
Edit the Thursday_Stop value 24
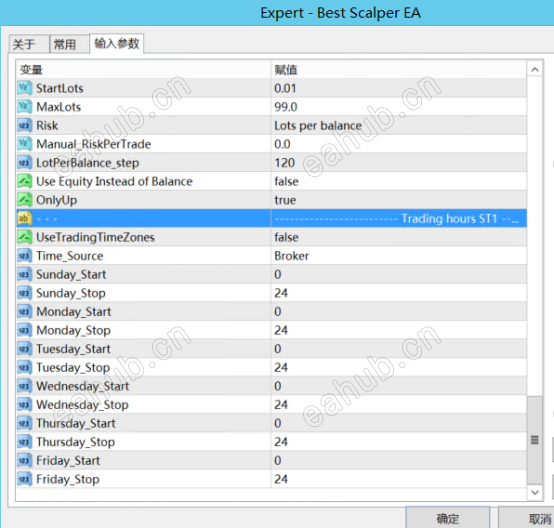point(281,442)
